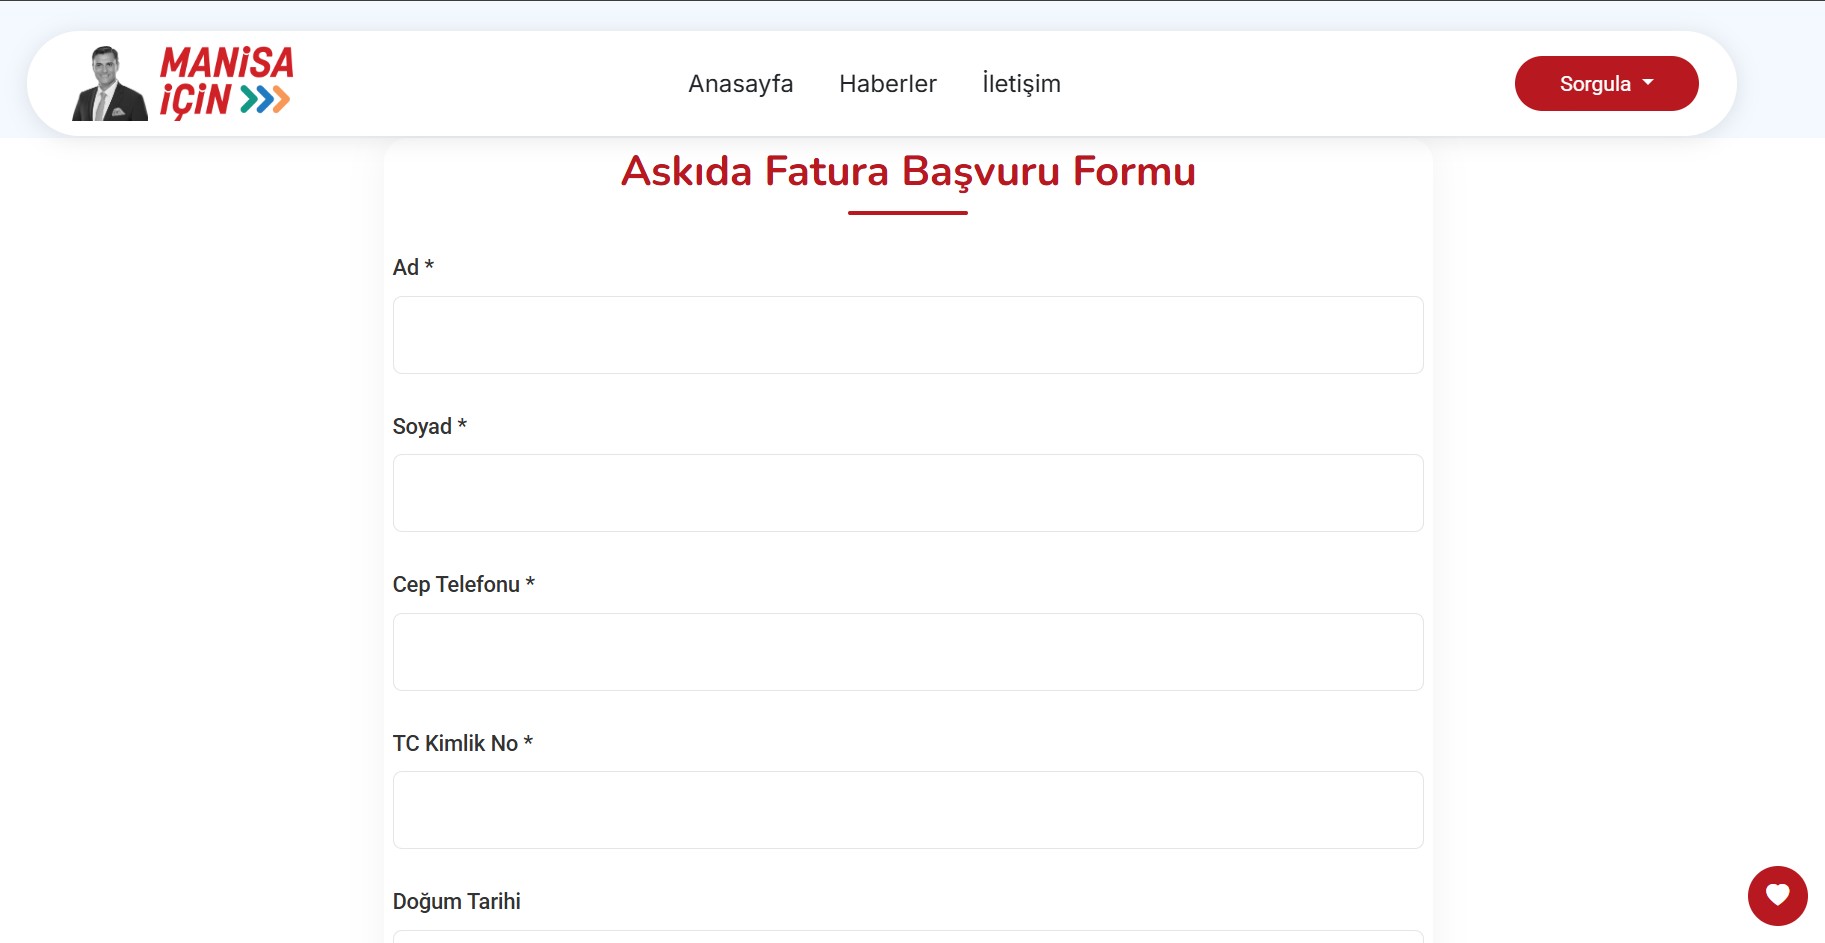Image resolution: width=1825 pixels, height=943 pixels.
Task: Open the Sorgula button menu
Action: 1595,84
